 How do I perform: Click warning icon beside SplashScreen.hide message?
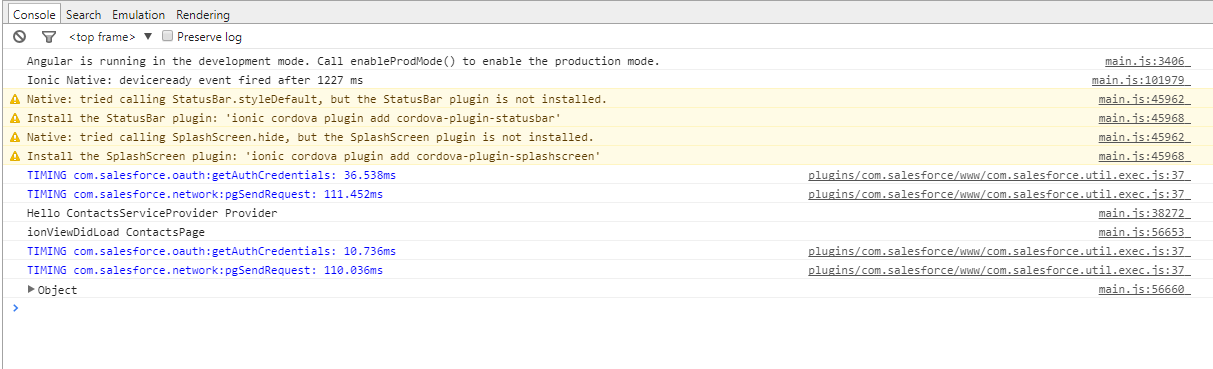pyautogui.click(x=14, y=137)
